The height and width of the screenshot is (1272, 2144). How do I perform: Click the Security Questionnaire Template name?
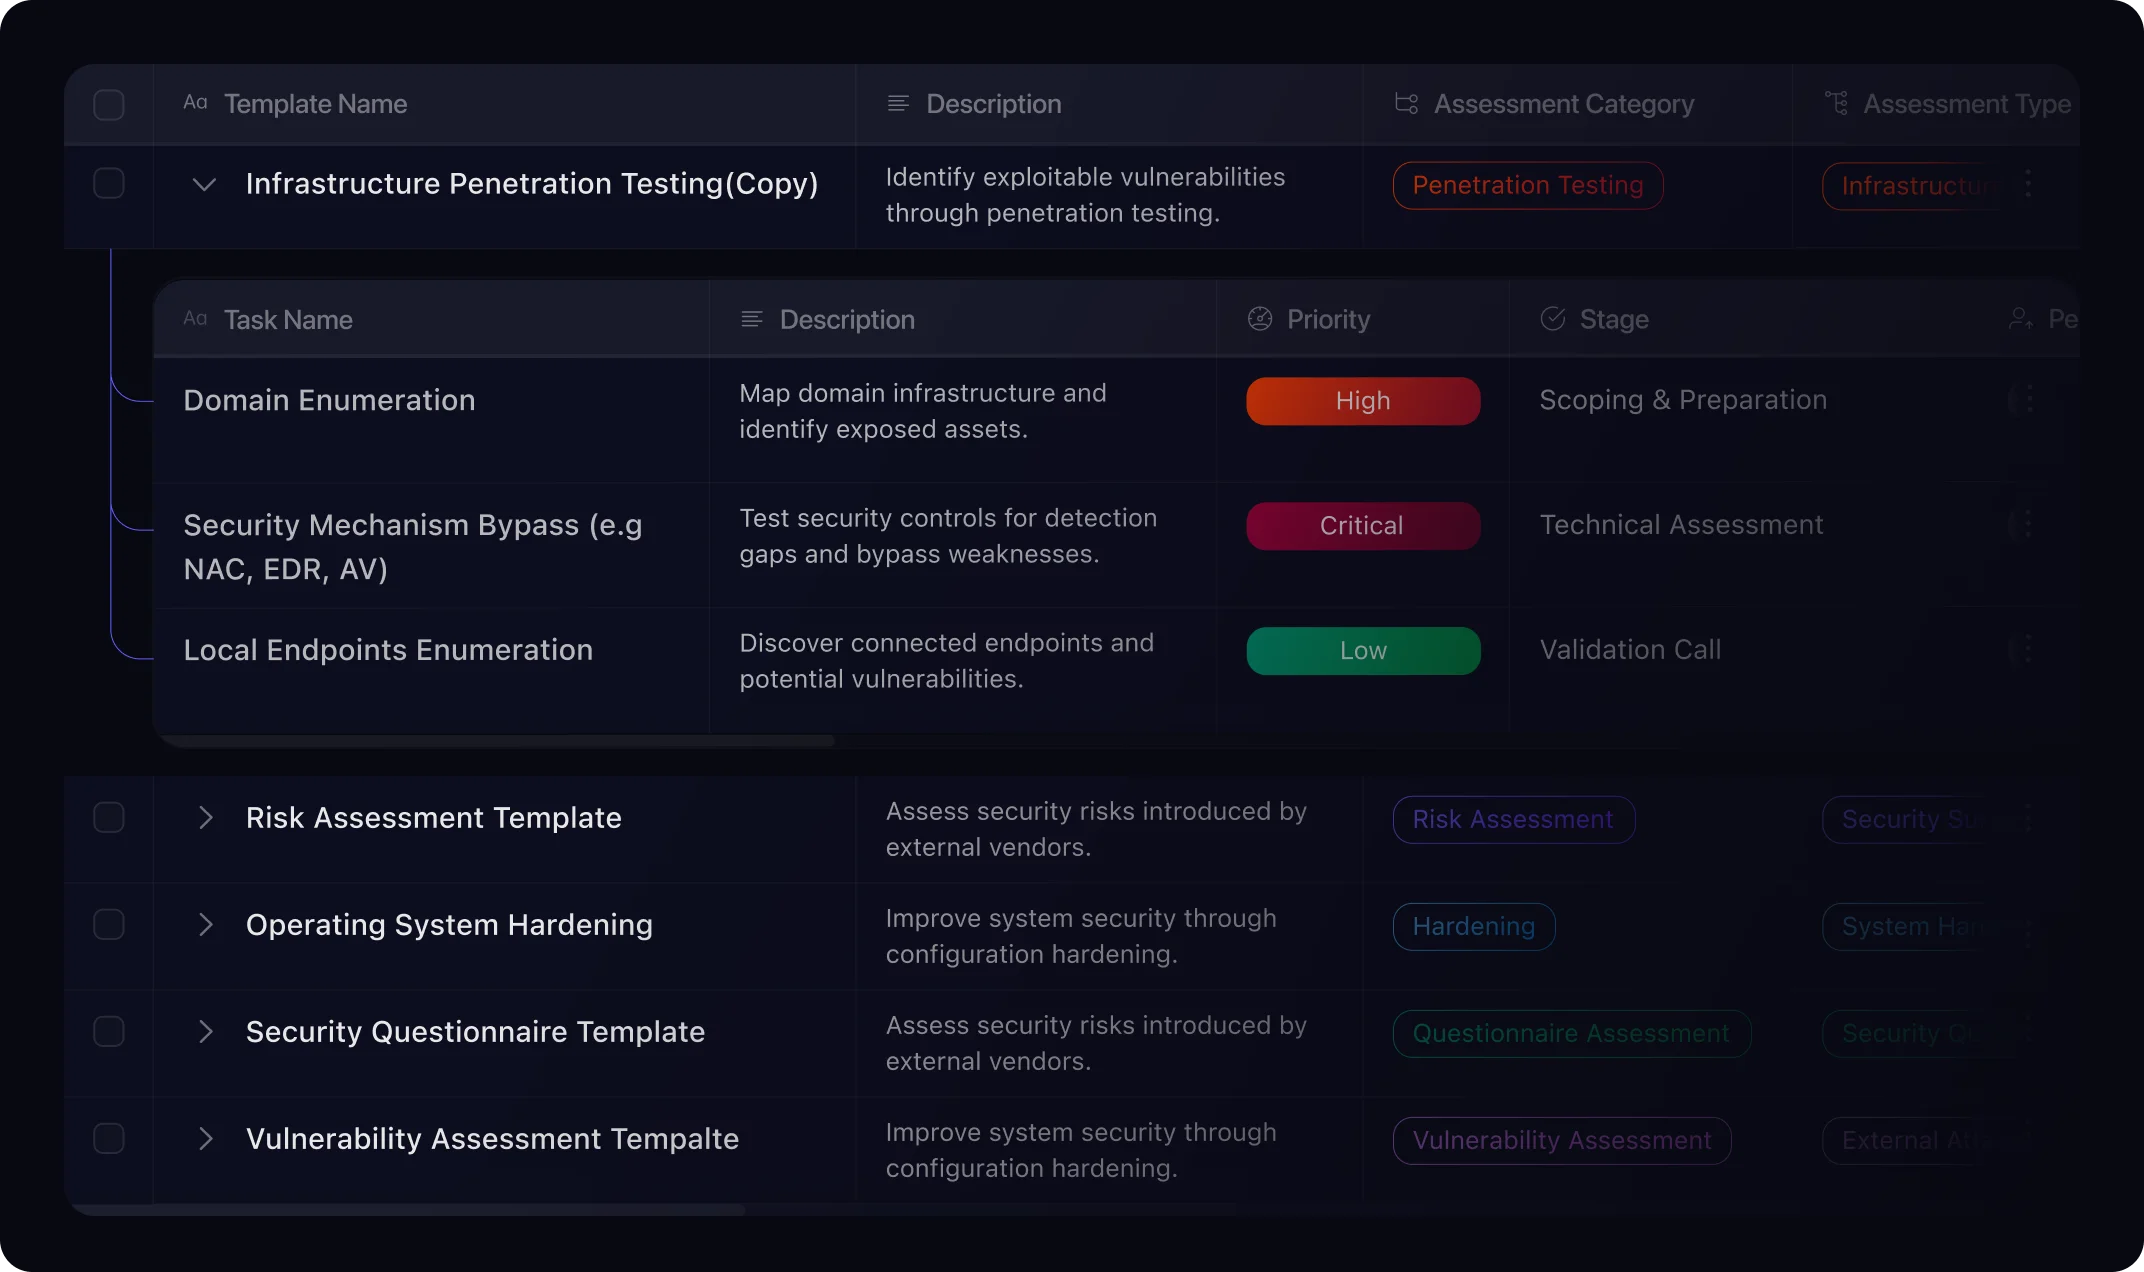(x=475, y=1032)
